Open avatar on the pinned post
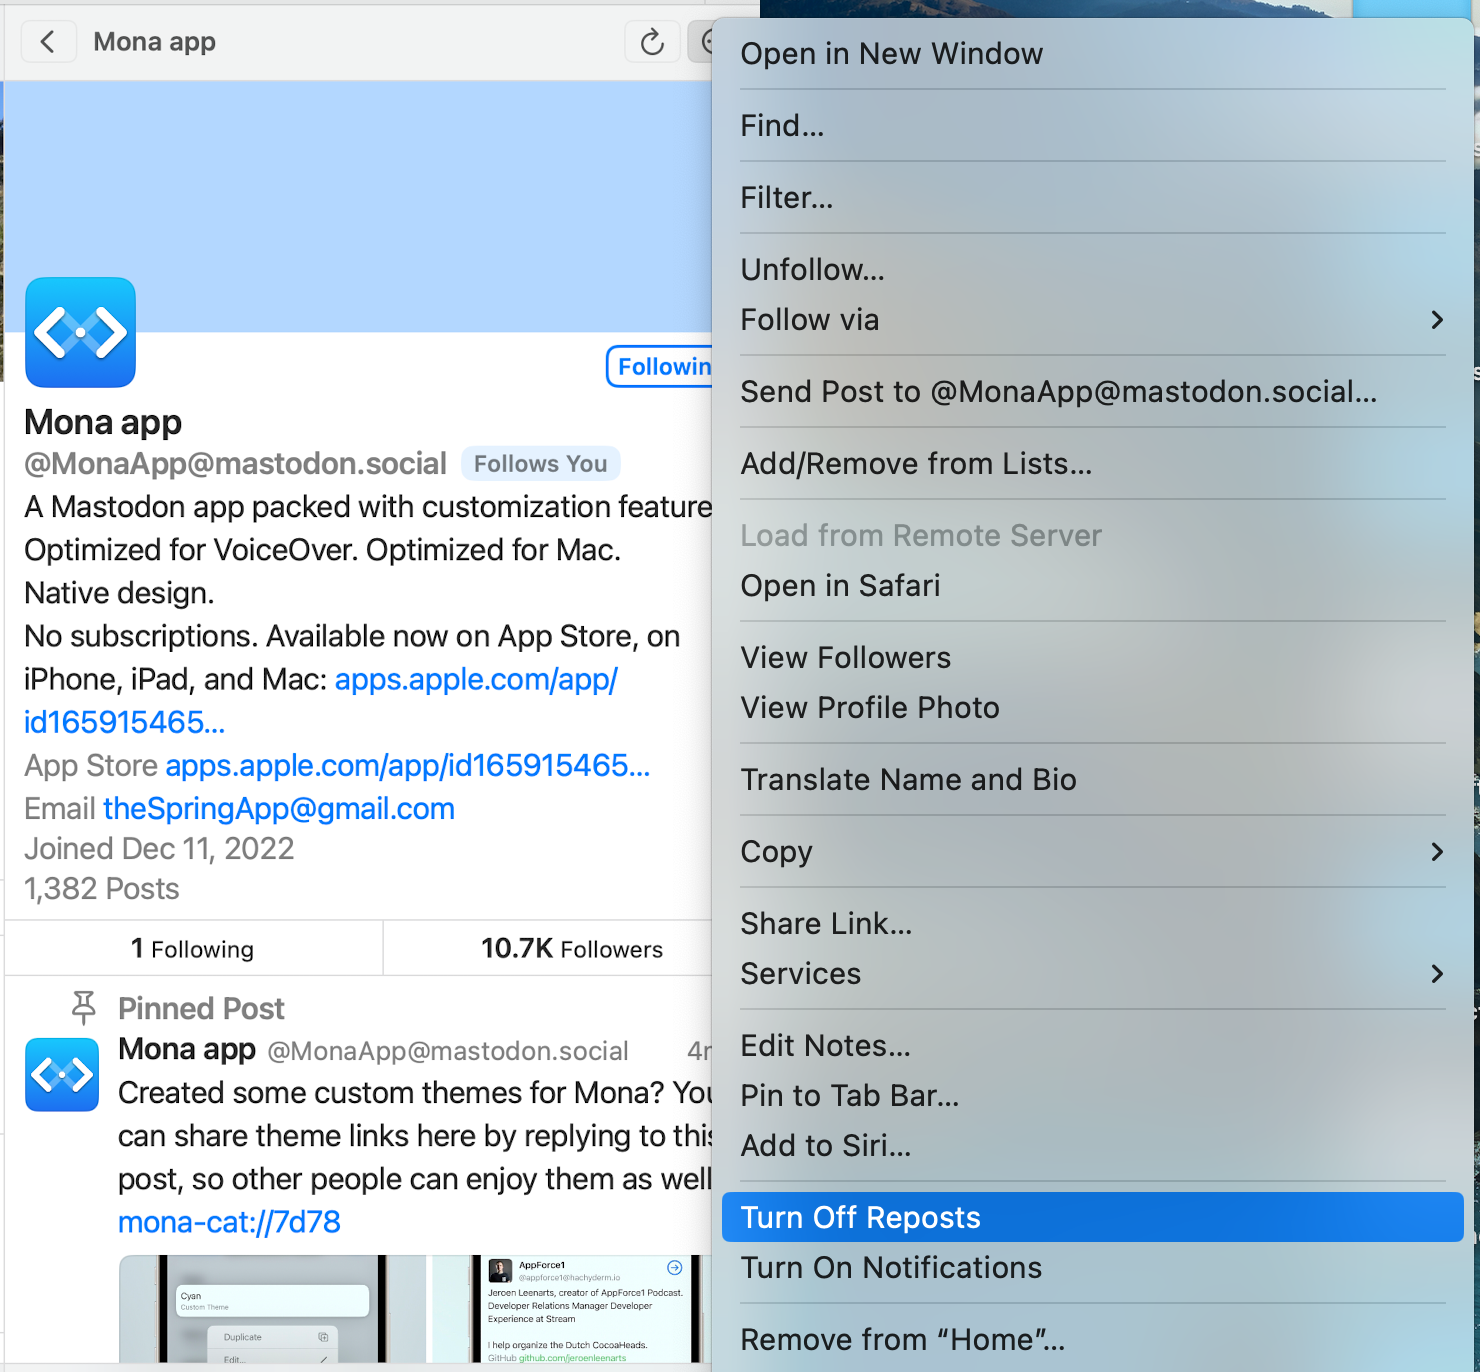This screenshot has height=1372, width=1480. point(62,1075)
